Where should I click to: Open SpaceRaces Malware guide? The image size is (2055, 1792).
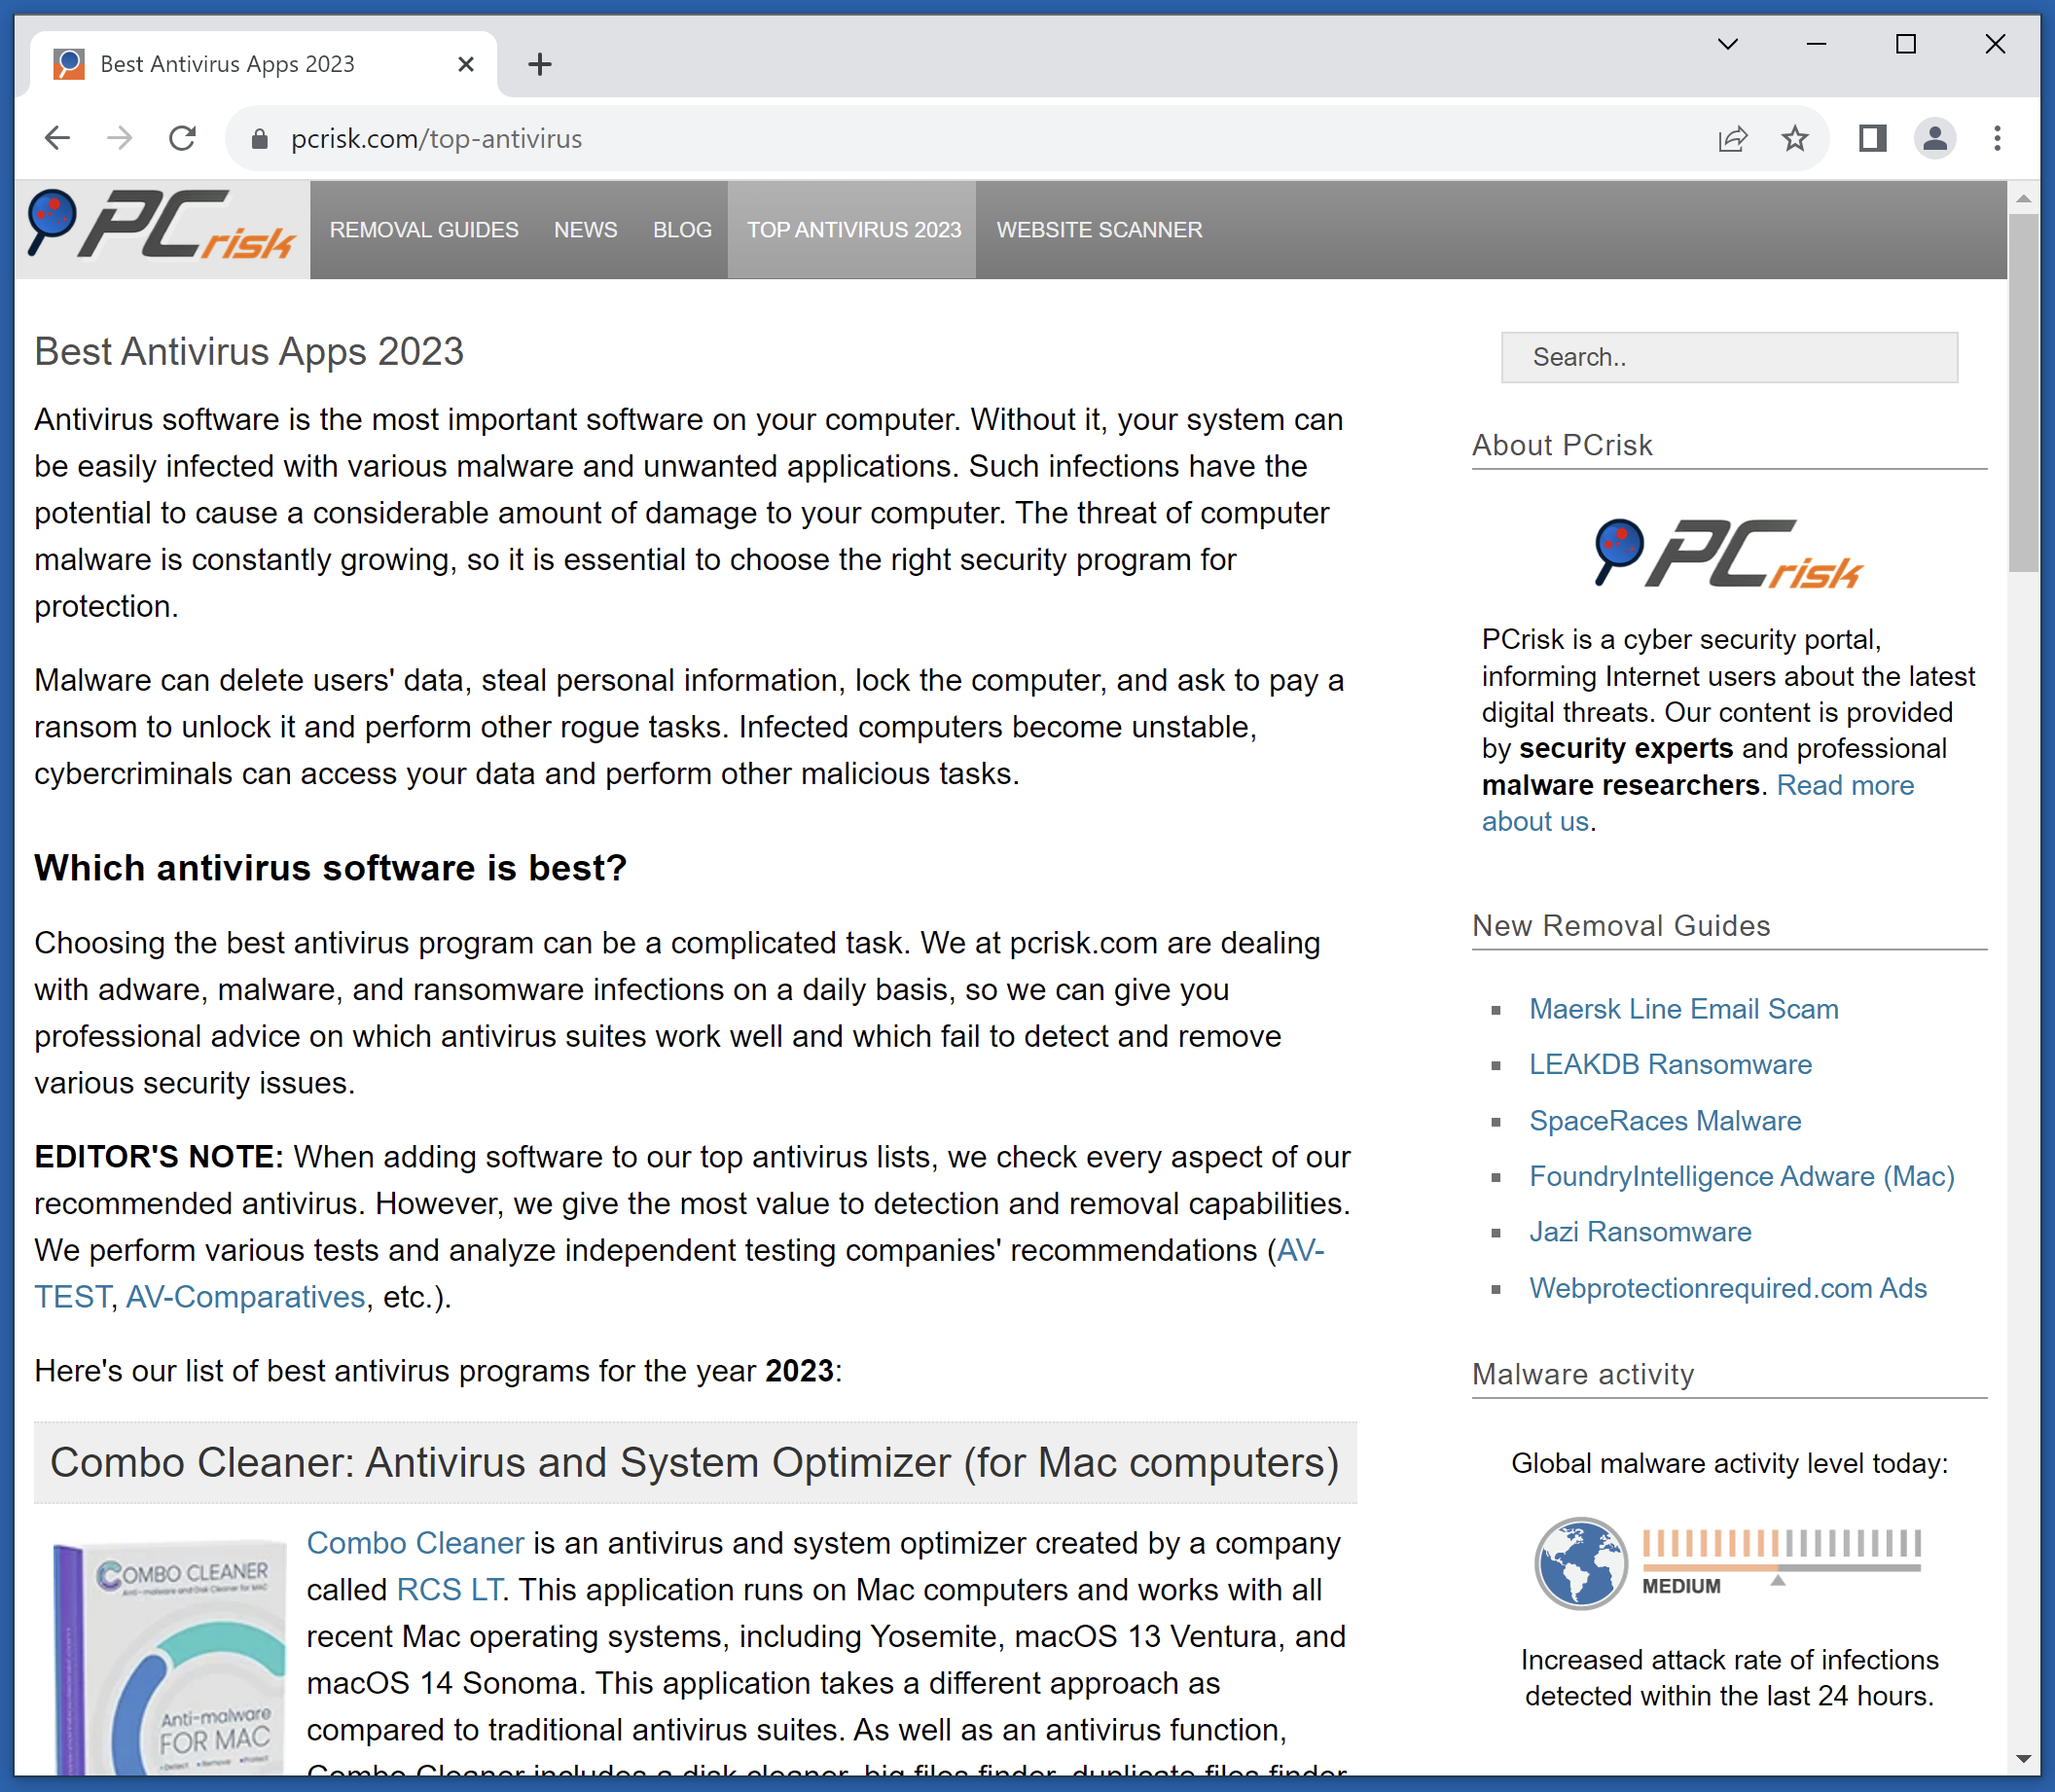1665,1121
